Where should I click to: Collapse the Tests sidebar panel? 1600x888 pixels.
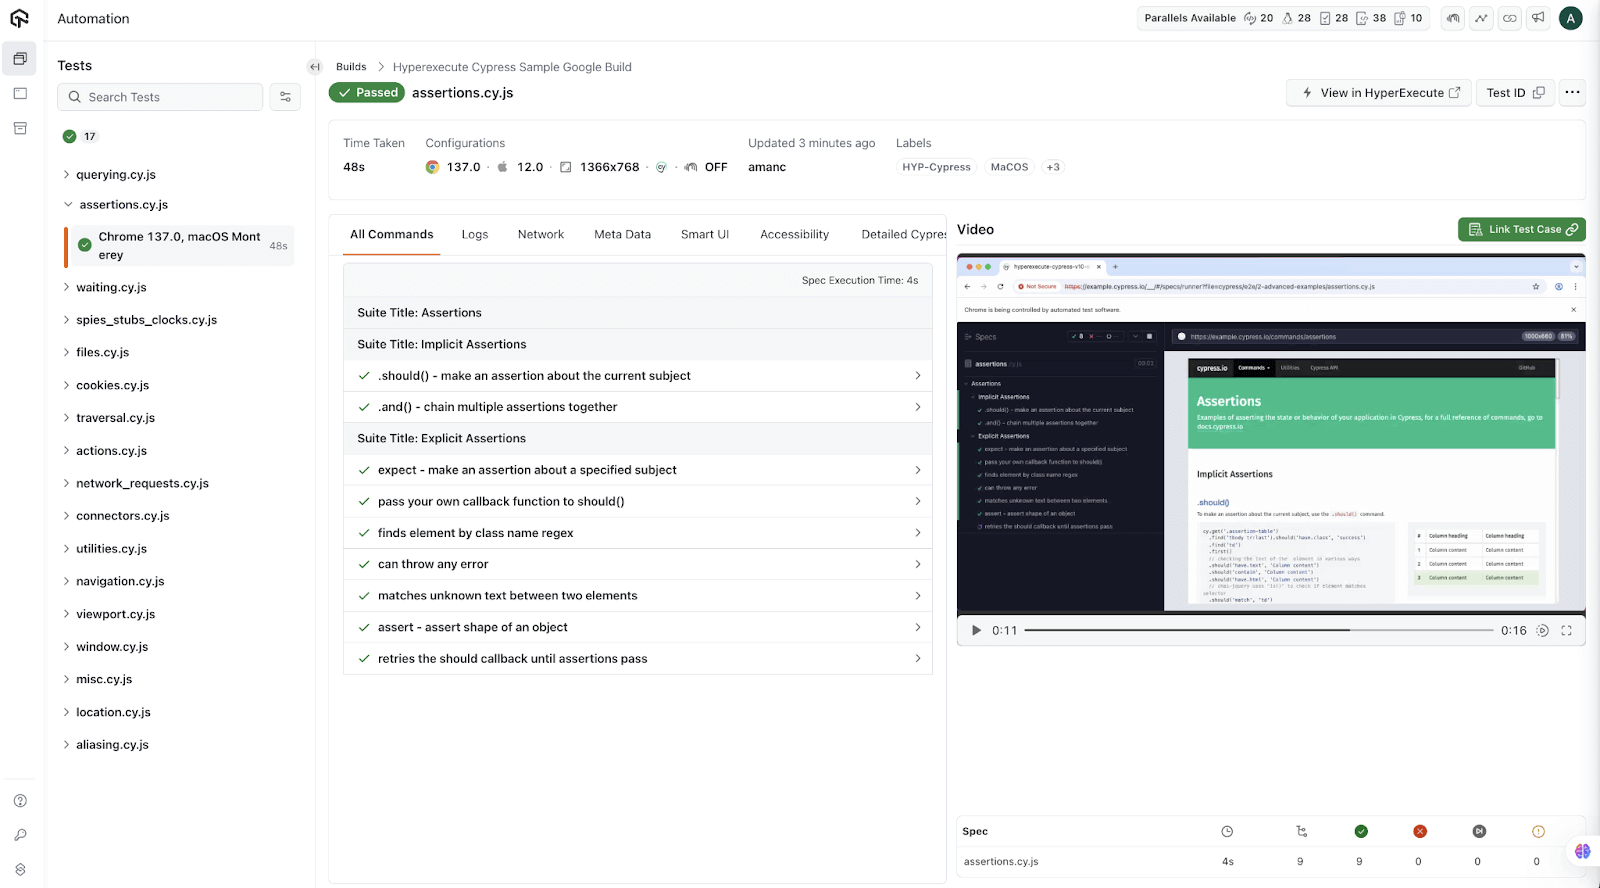(x=315, y=67)
